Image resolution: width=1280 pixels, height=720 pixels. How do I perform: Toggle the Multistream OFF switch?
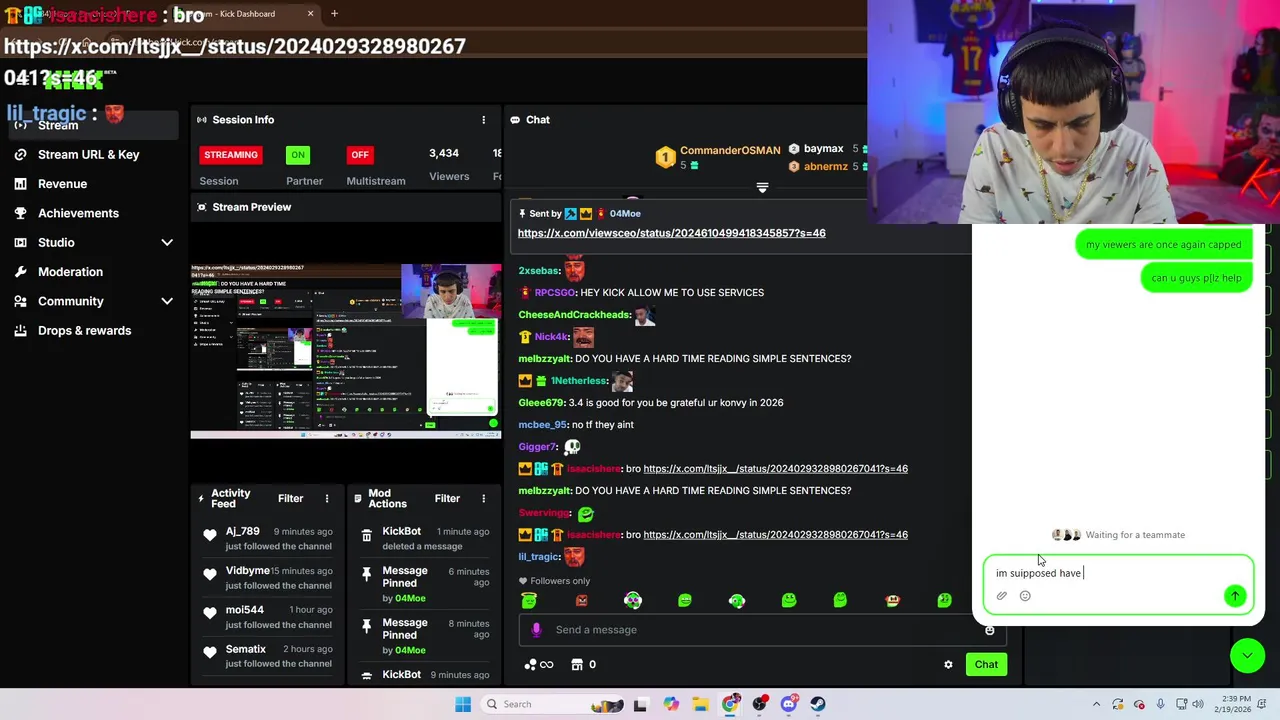coord(360,155)
